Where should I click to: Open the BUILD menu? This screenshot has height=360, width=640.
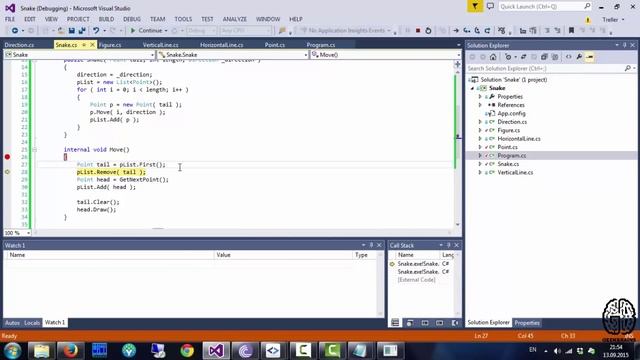pyautogui.click(x=106, y=19)
